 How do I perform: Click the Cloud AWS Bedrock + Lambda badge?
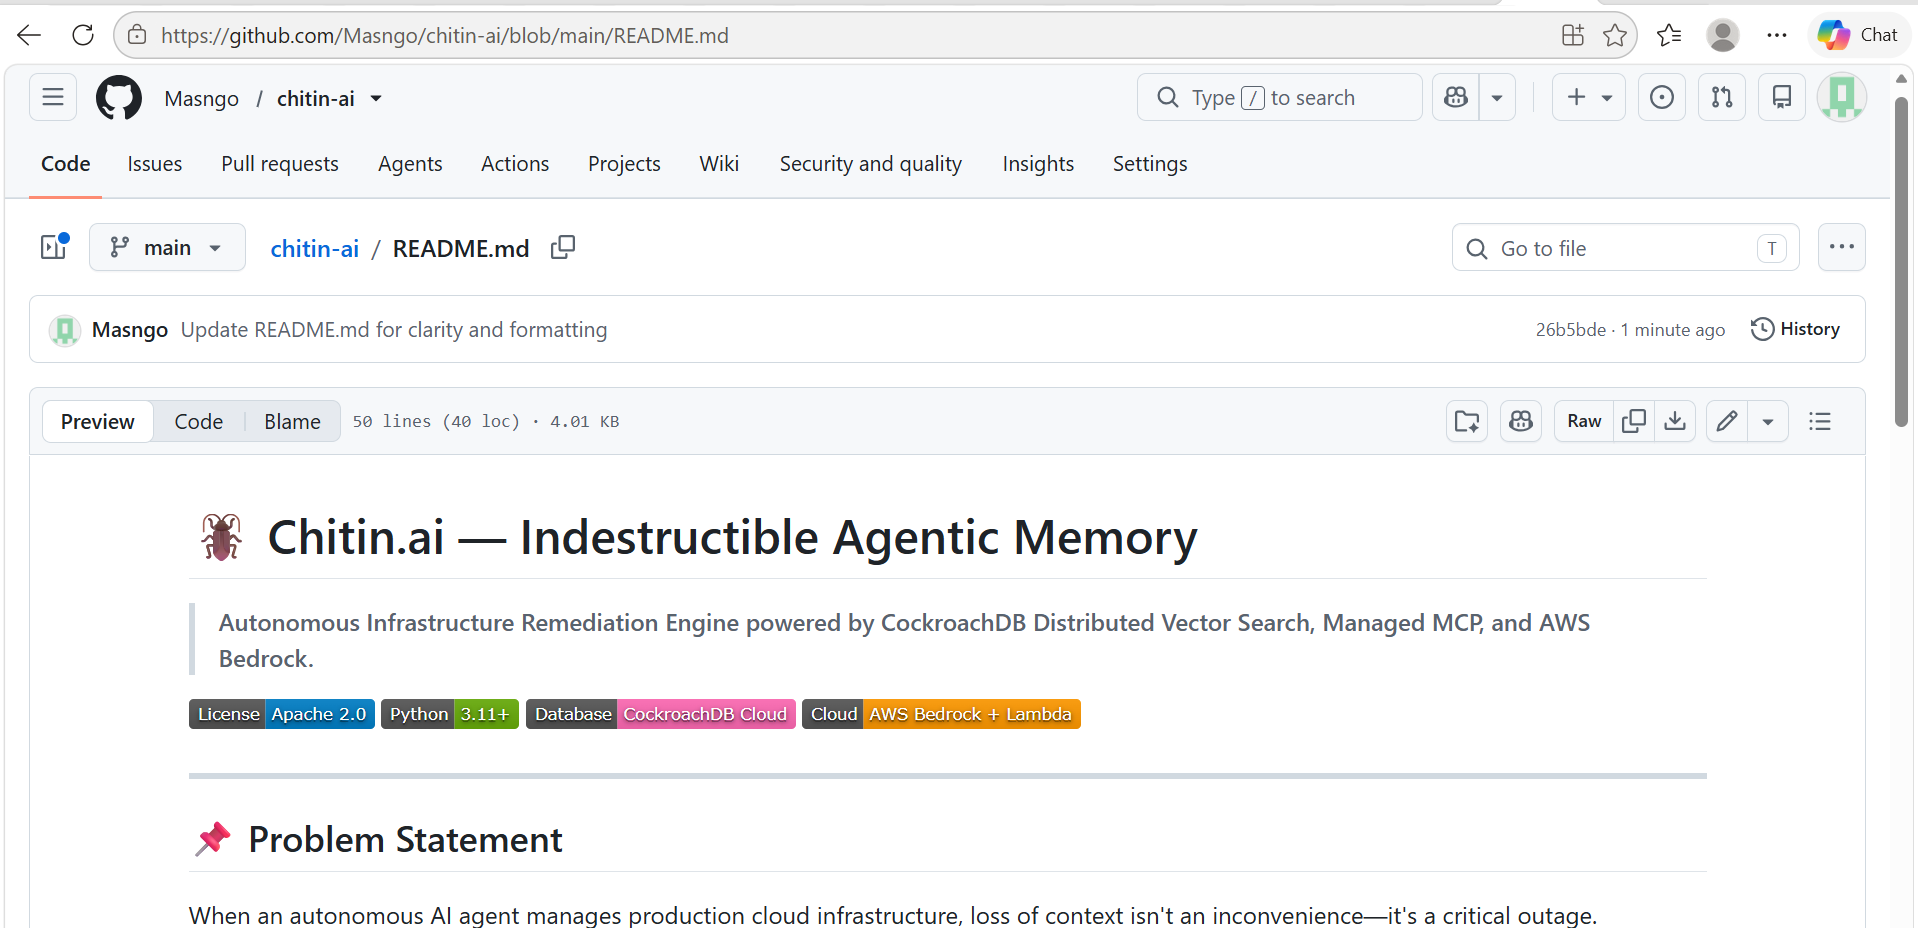coord(941,714)
